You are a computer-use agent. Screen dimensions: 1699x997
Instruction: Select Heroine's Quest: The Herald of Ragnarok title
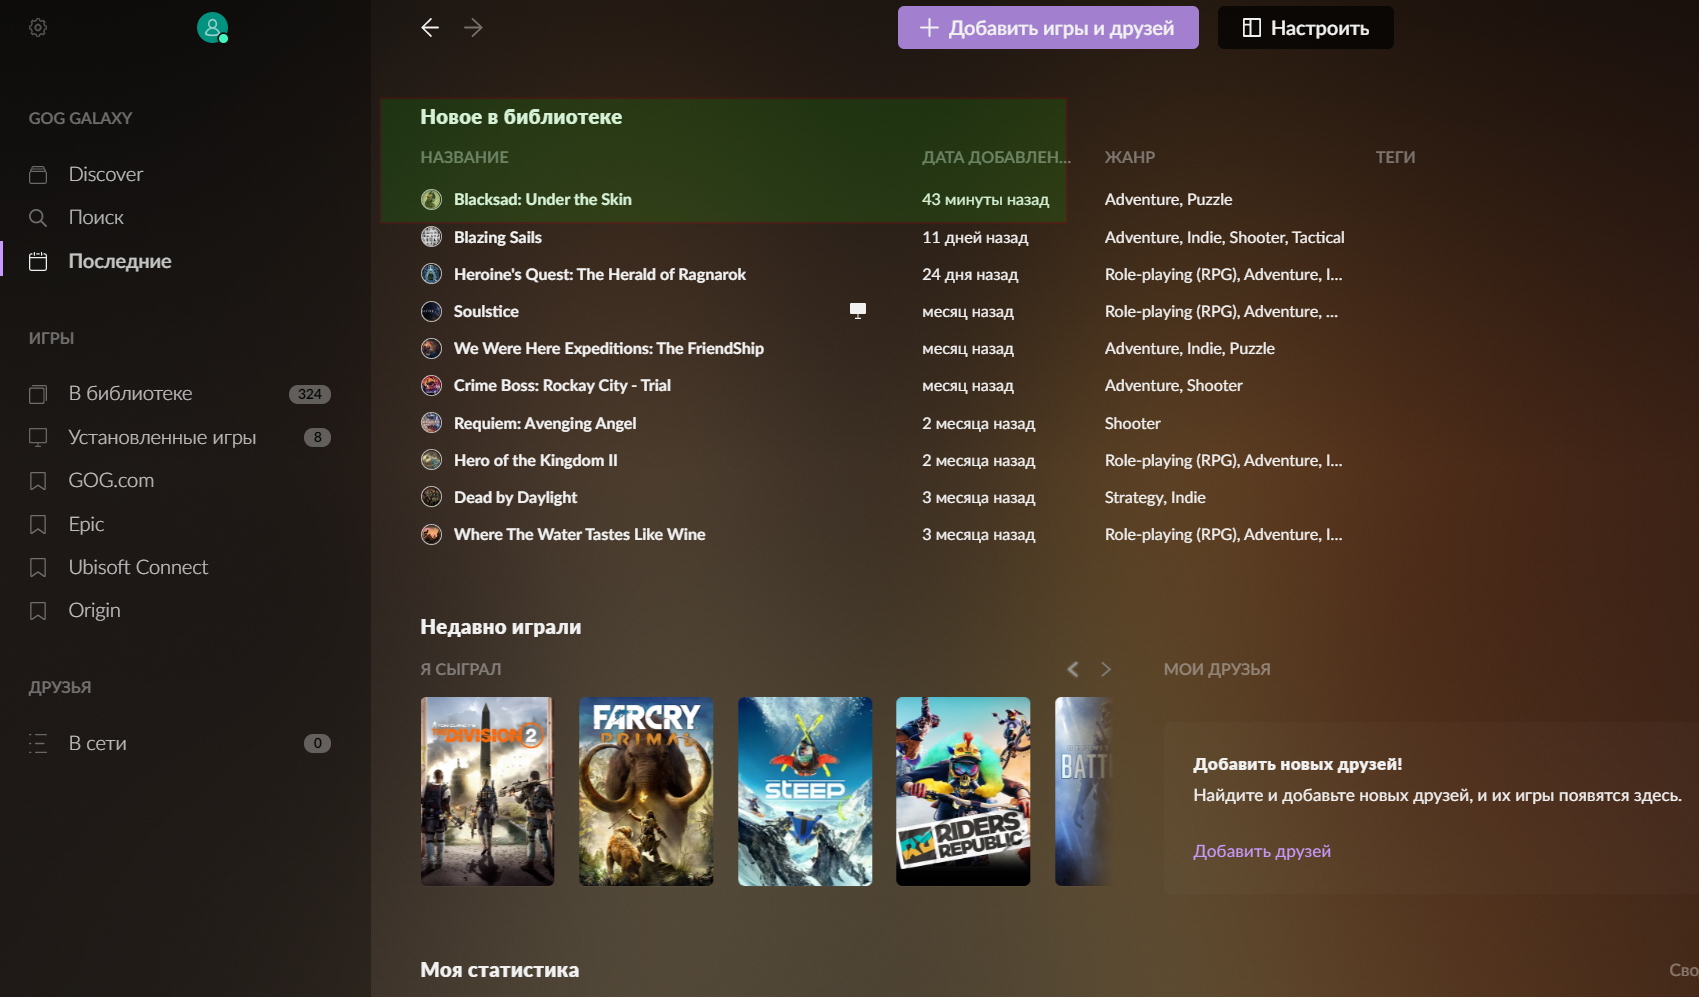(x=600, y=274)
